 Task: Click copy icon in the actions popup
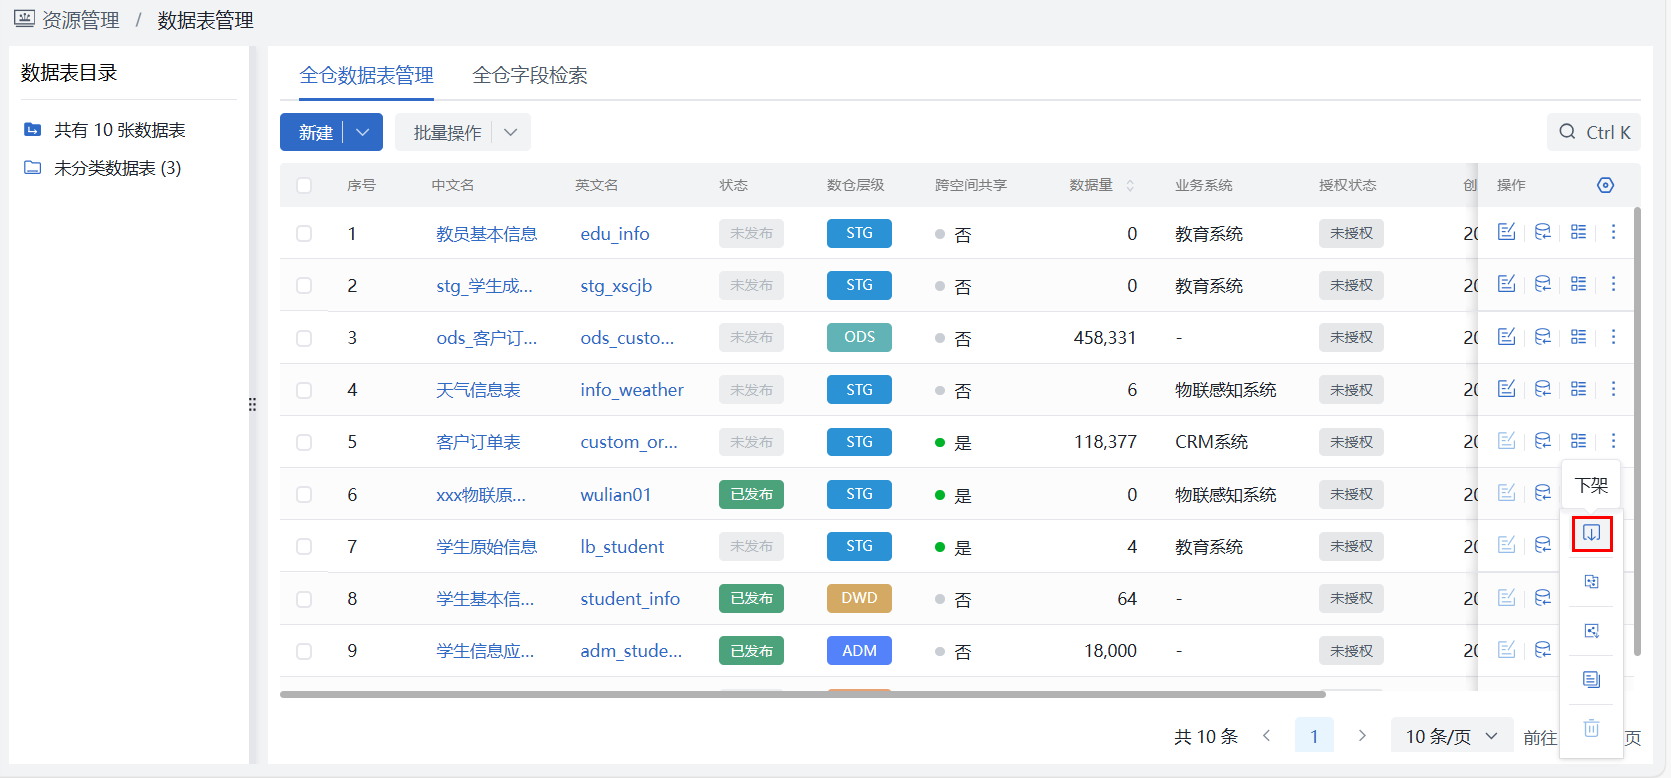pyautogui.click(x=1592, y=582)
